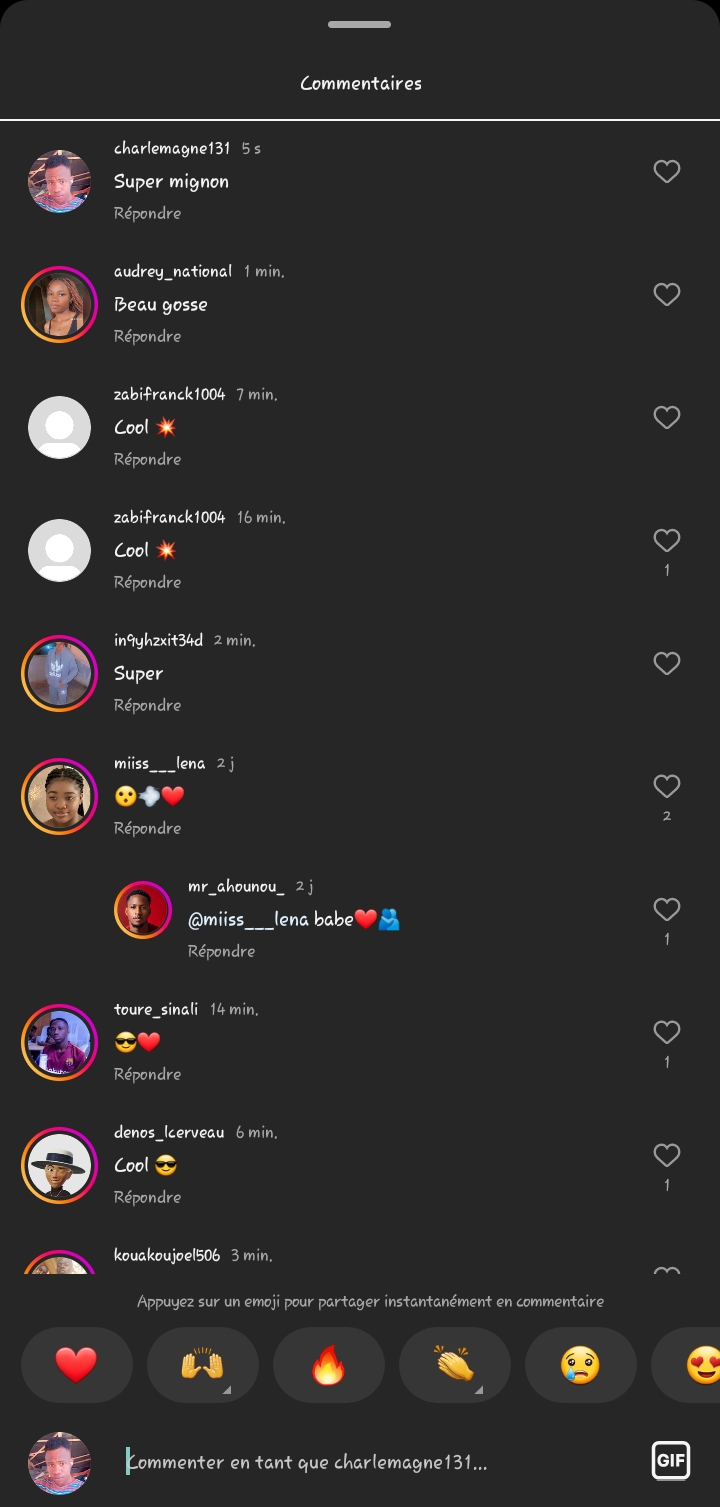Reply to in9yhzxit34d's "Super" comment

(x=147, y=705)
